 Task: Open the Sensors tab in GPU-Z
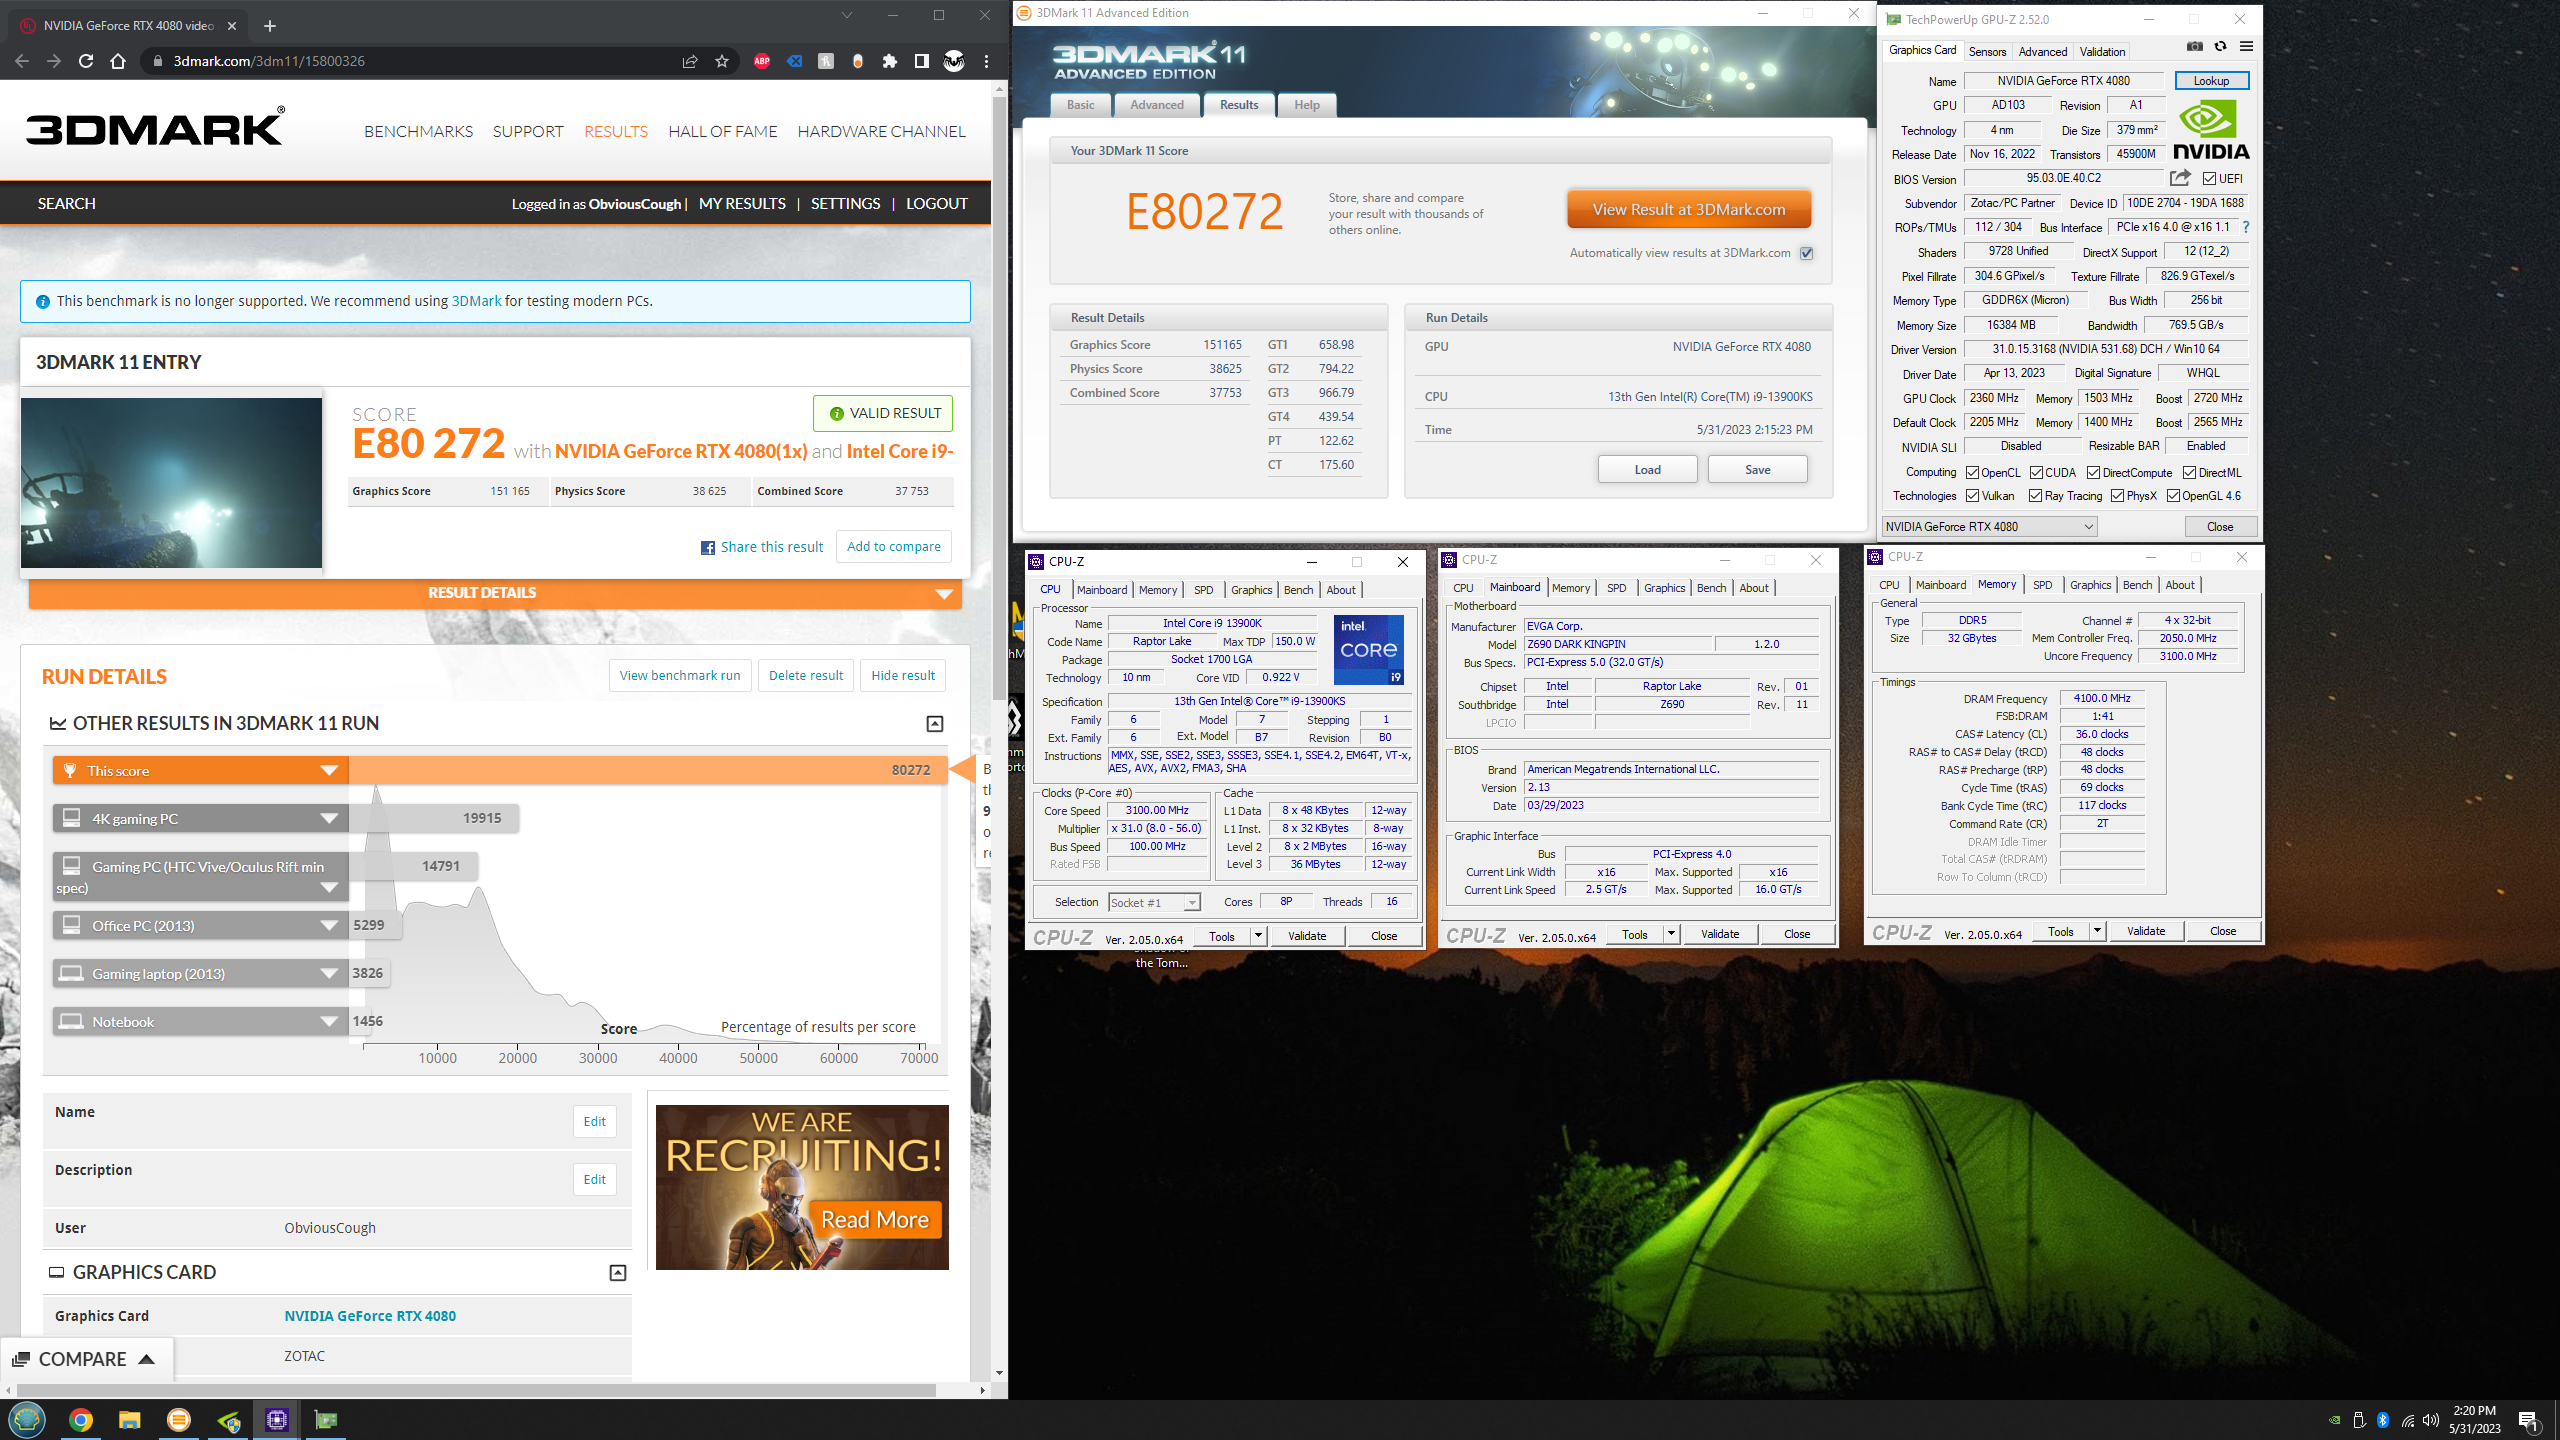pyautogui.click(x=1987, y=52)
